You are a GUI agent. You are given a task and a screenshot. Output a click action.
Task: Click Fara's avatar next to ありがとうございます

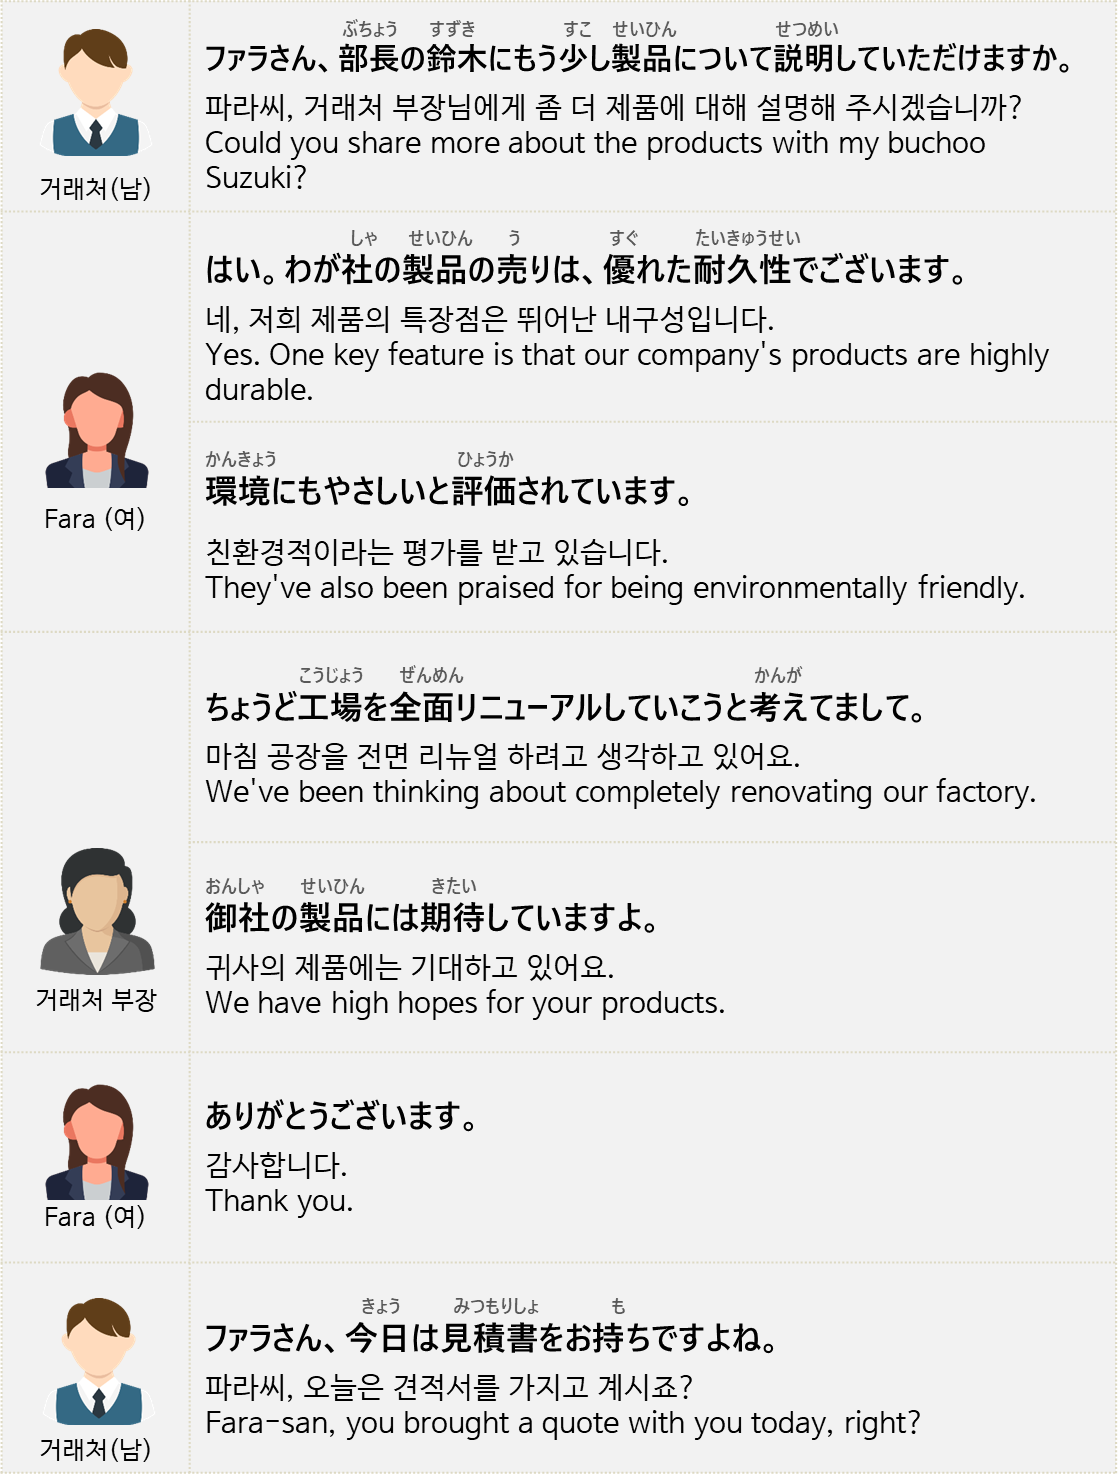[x=96, y=1142]
